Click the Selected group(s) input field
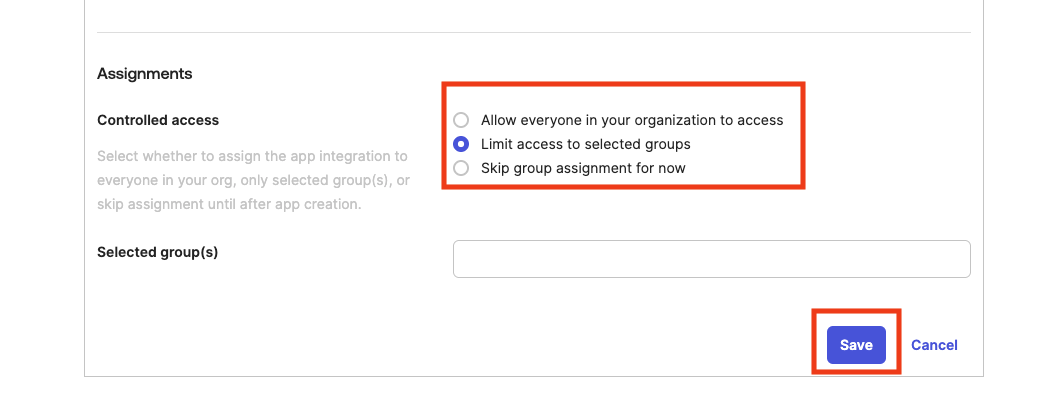 tap(711, 259)
